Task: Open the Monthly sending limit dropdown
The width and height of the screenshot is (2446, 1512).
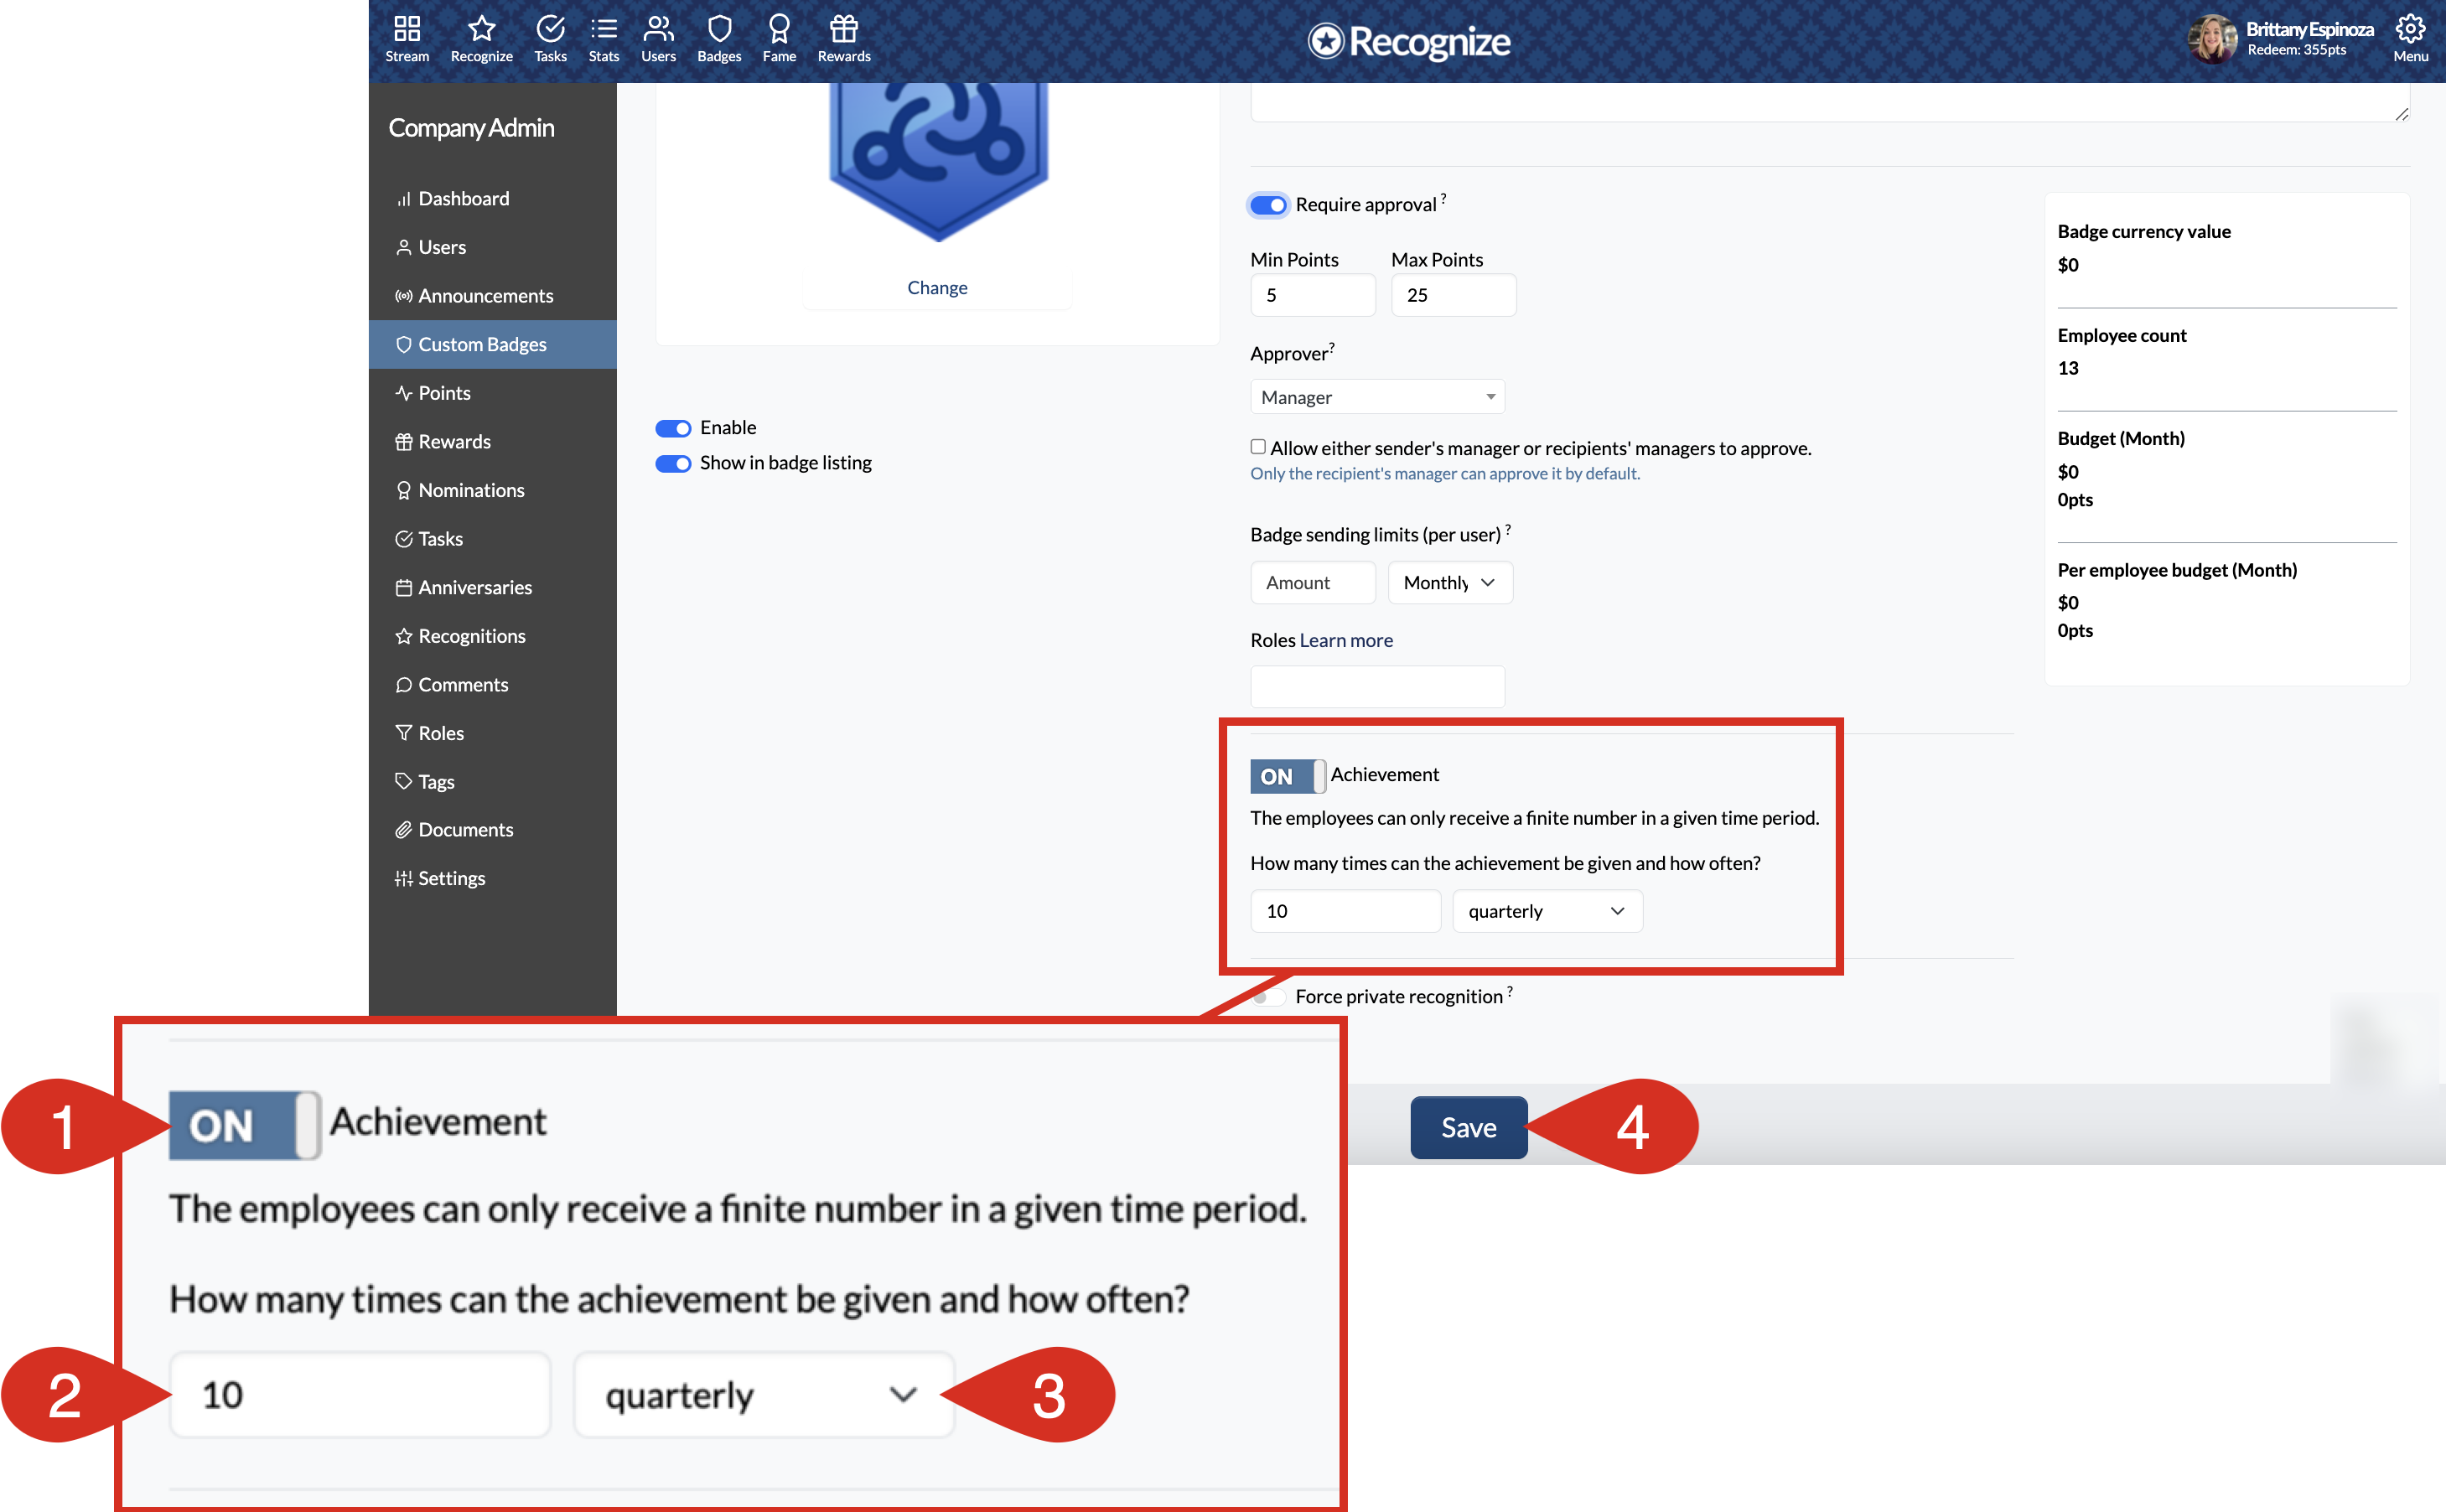Action: coord(1450,583)
